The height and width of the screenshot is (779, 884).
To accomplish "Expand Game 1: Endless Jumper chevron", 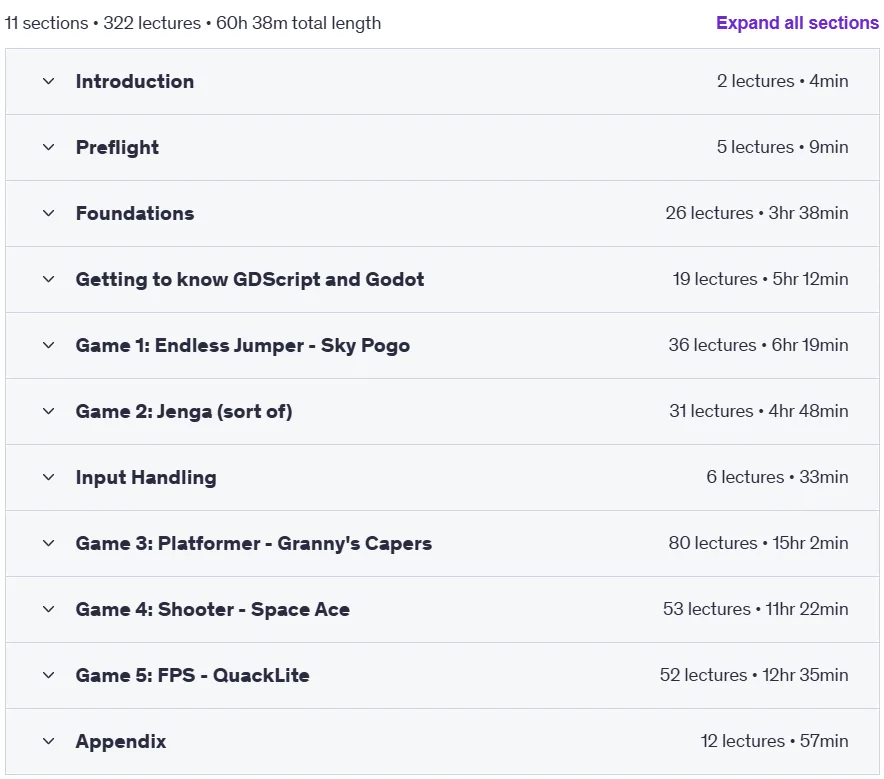I will point(48,345).
